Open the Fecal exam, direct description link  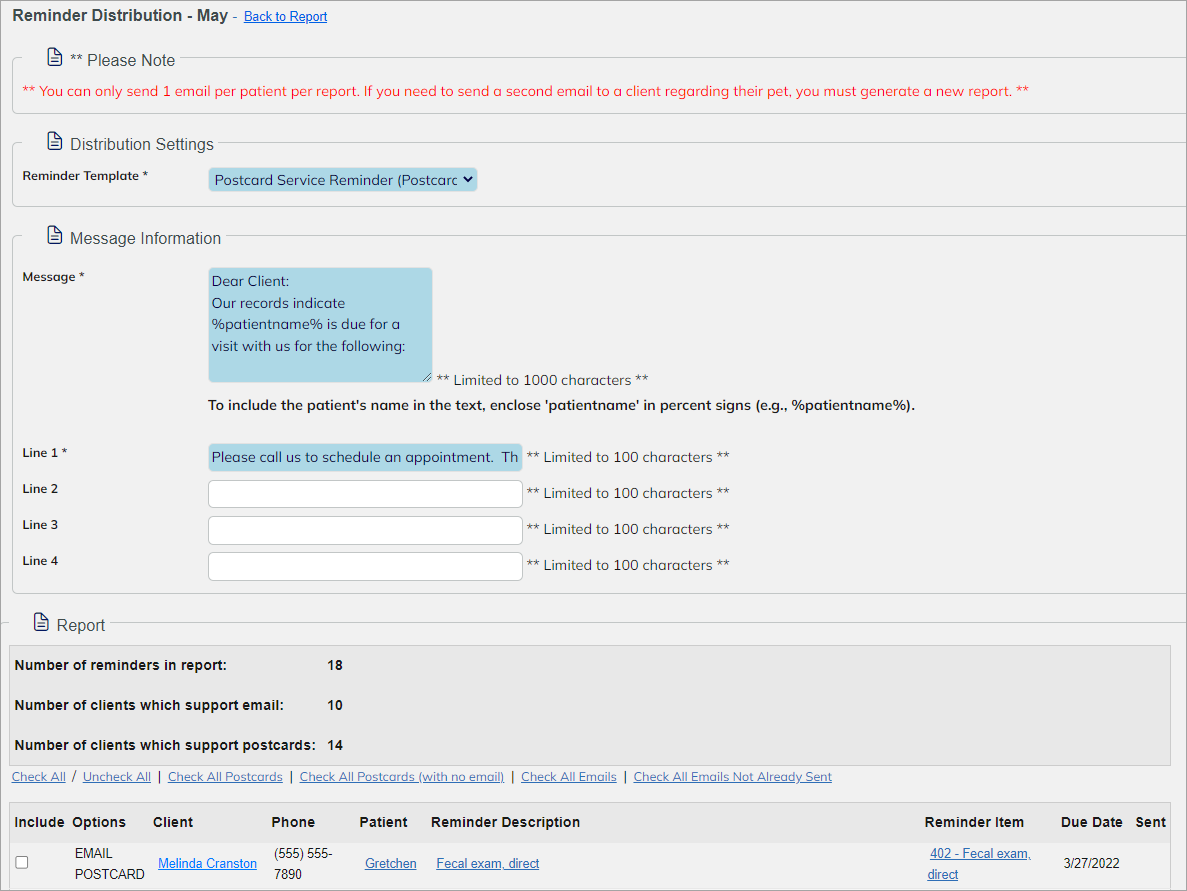(488, 864)
